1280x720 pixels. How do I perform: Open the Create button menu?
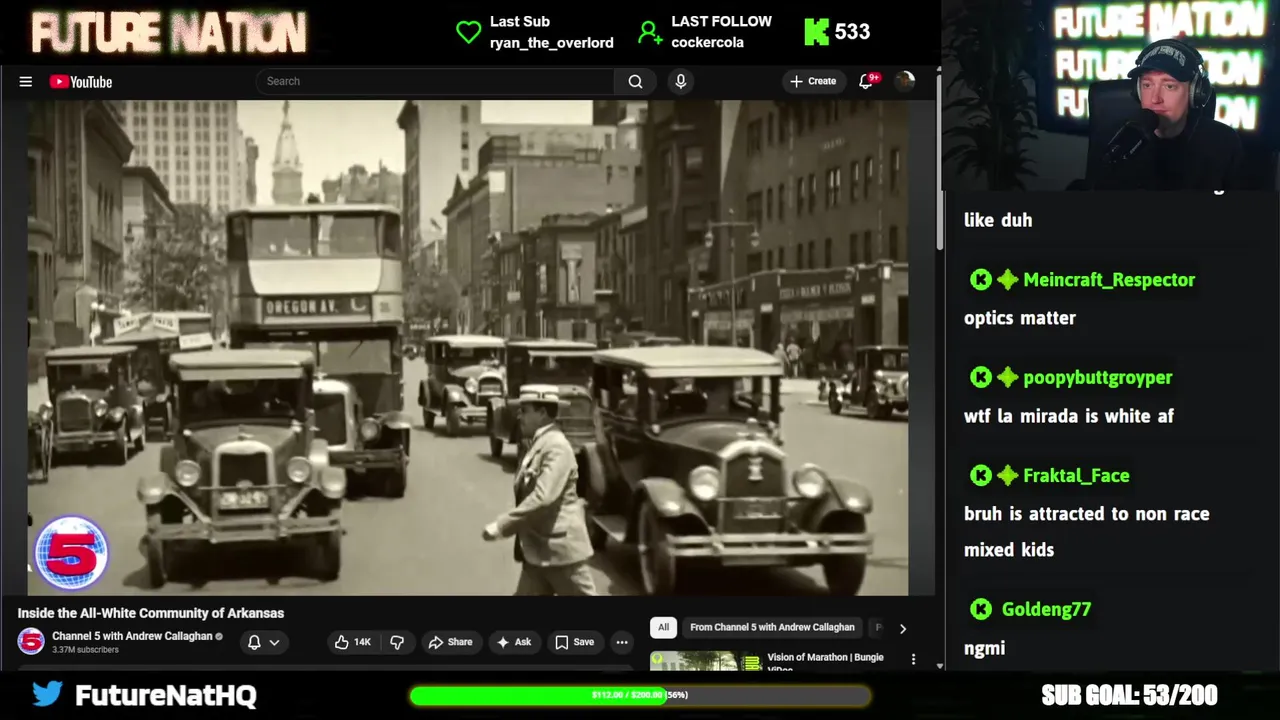coord(813,81)
